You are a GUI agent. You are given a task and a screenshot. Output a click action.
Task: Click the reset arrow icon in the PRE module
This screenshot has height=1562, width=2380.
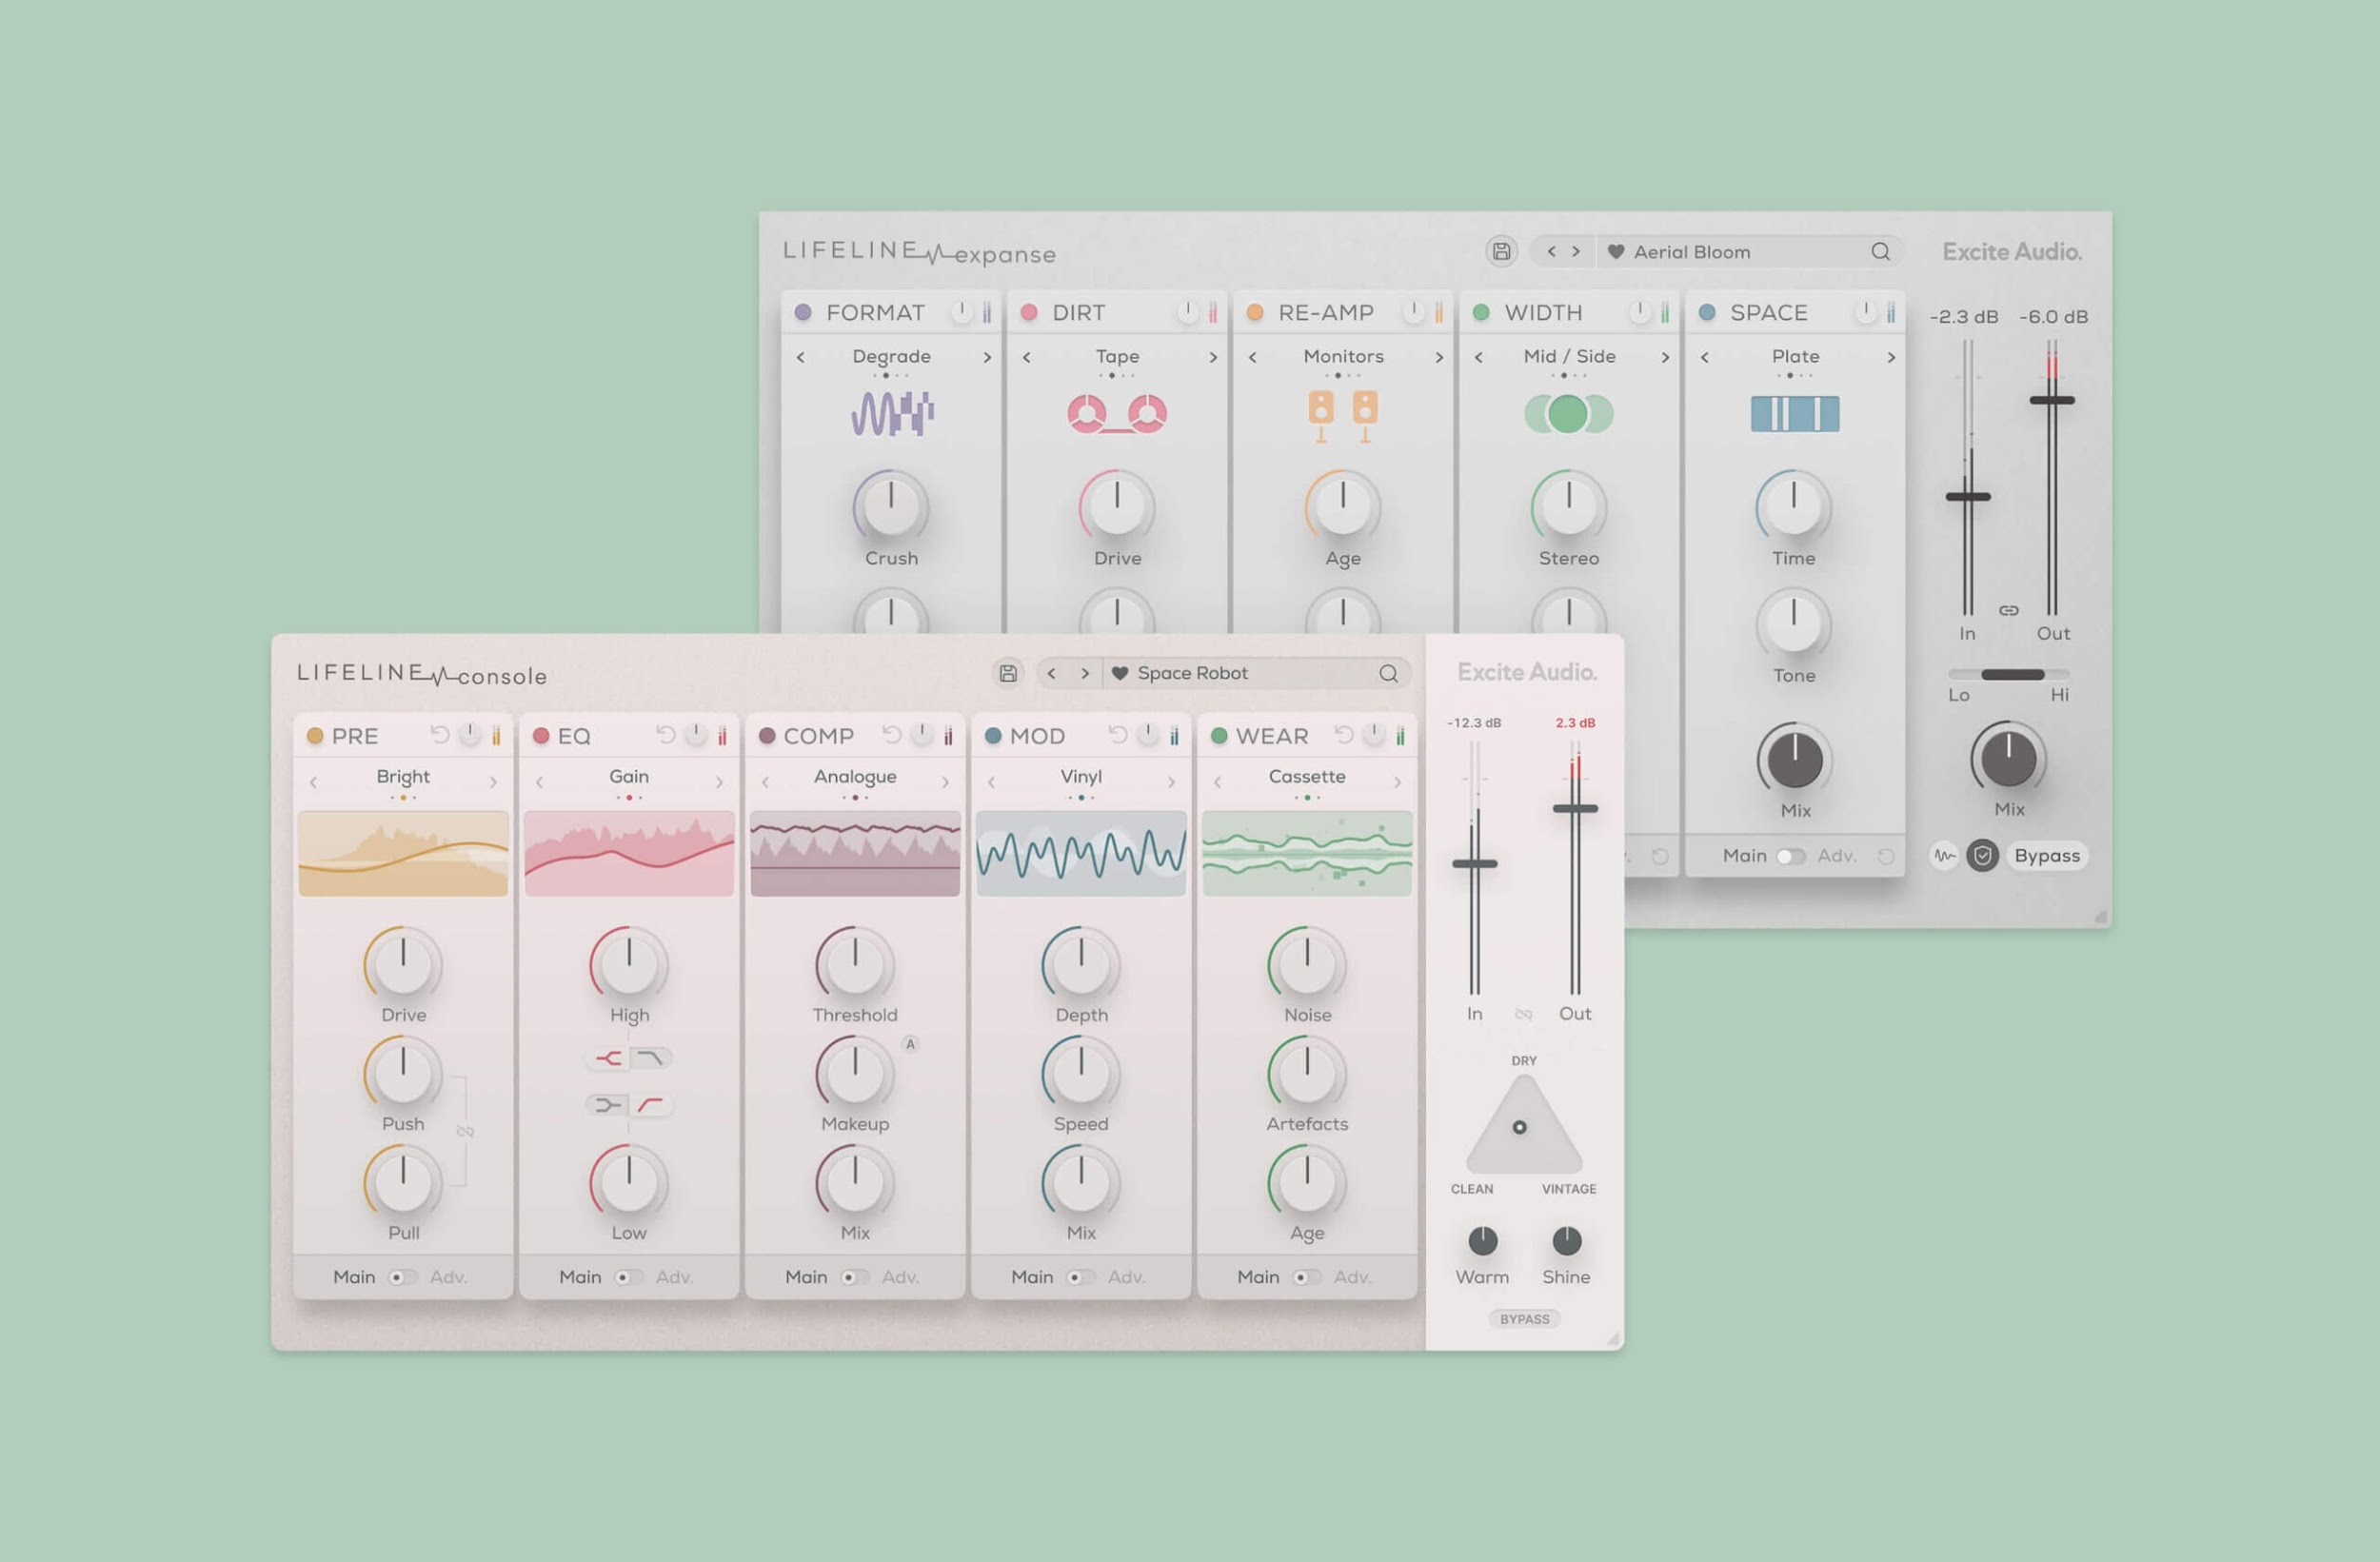(x=439, y=735)
